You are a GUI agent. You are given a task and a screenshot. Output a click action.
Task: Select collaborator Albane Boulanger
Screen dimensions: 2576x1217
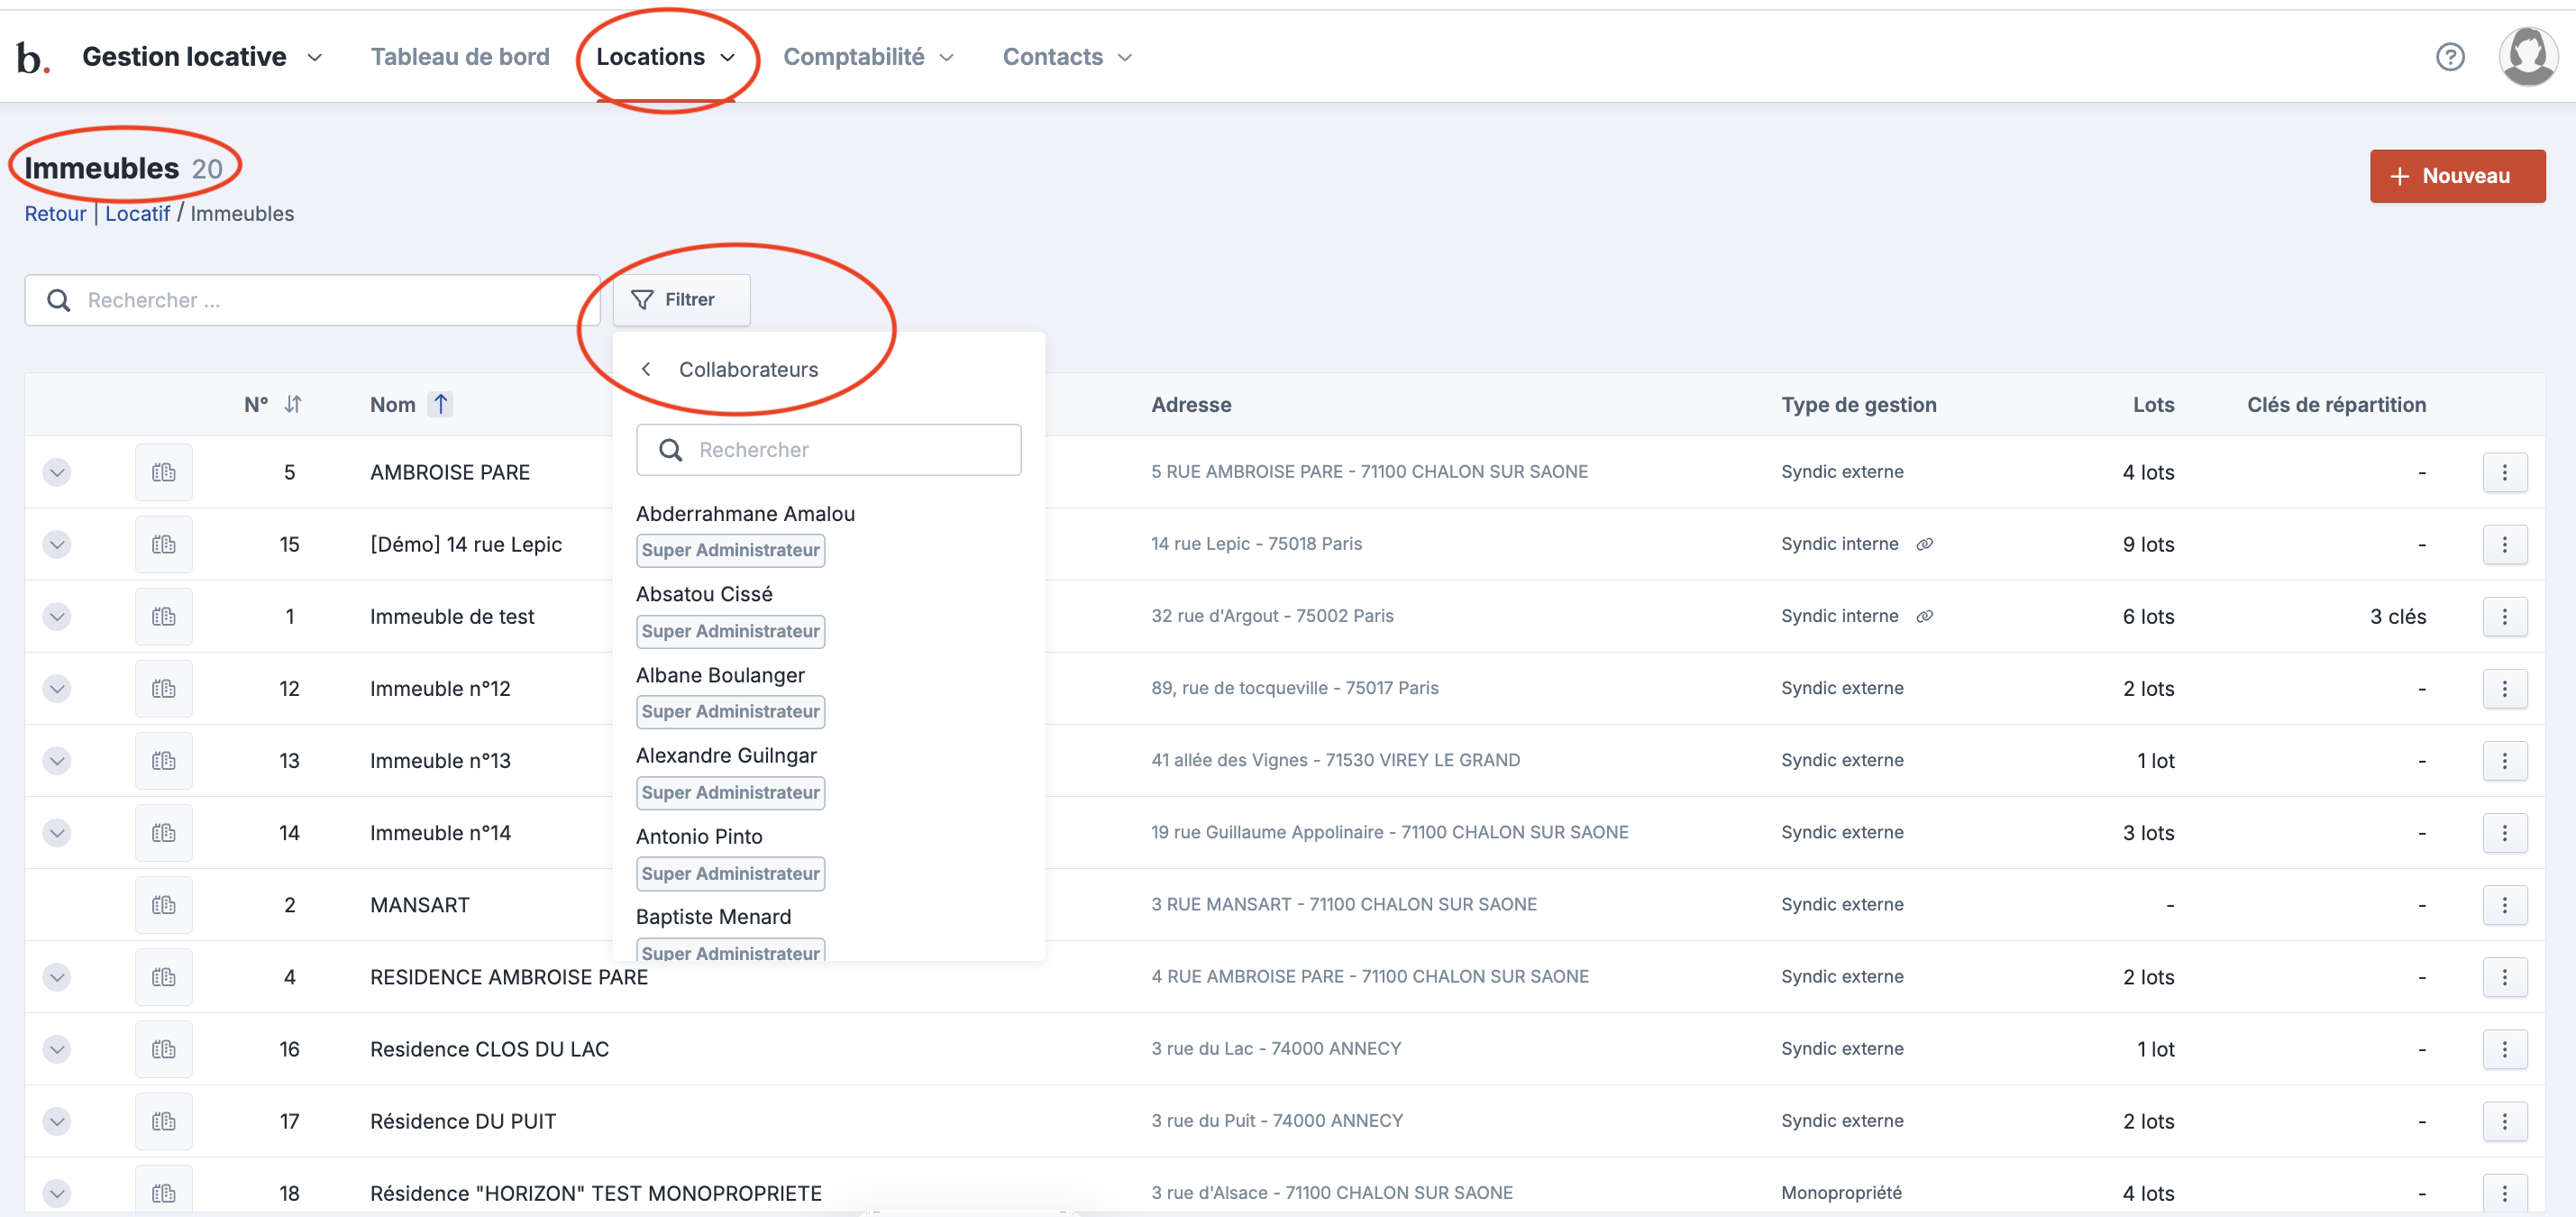pyautogui.click(x=720, y=675)
